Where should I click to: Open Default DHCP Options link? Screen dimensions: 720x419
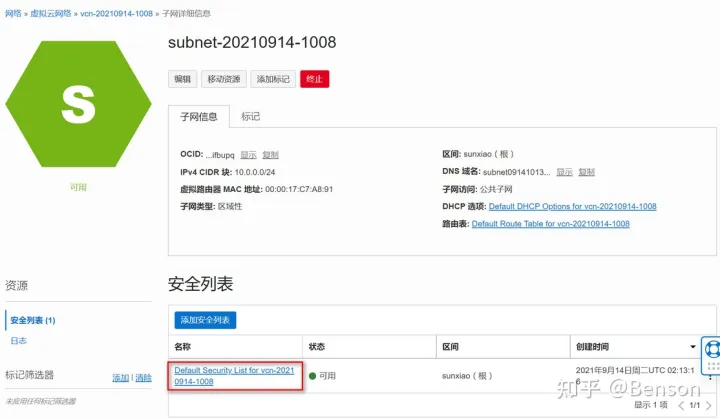pos(572,206)
